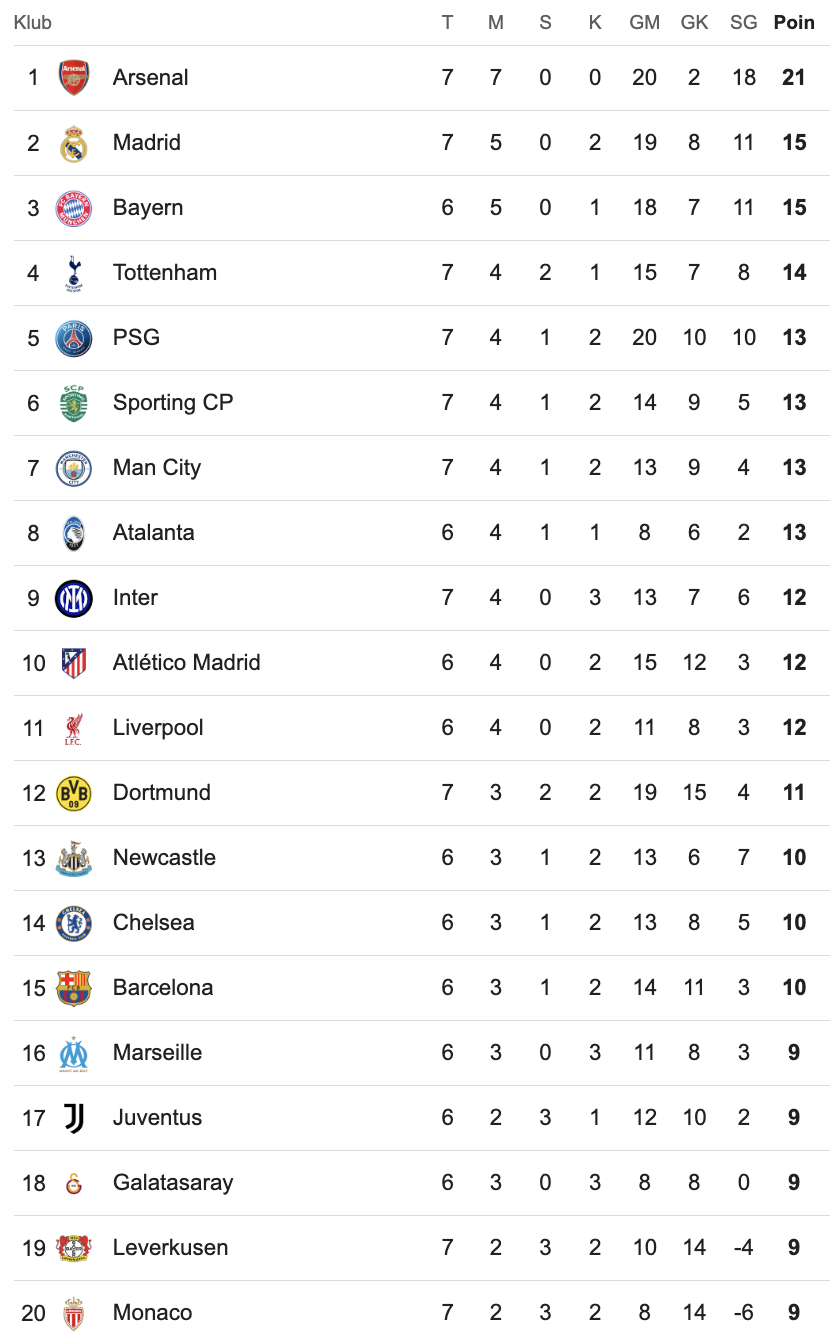This screenshot has height=1344, width=830.
Task: Click the Arsenal club crest icon
Action: point(74,78)
